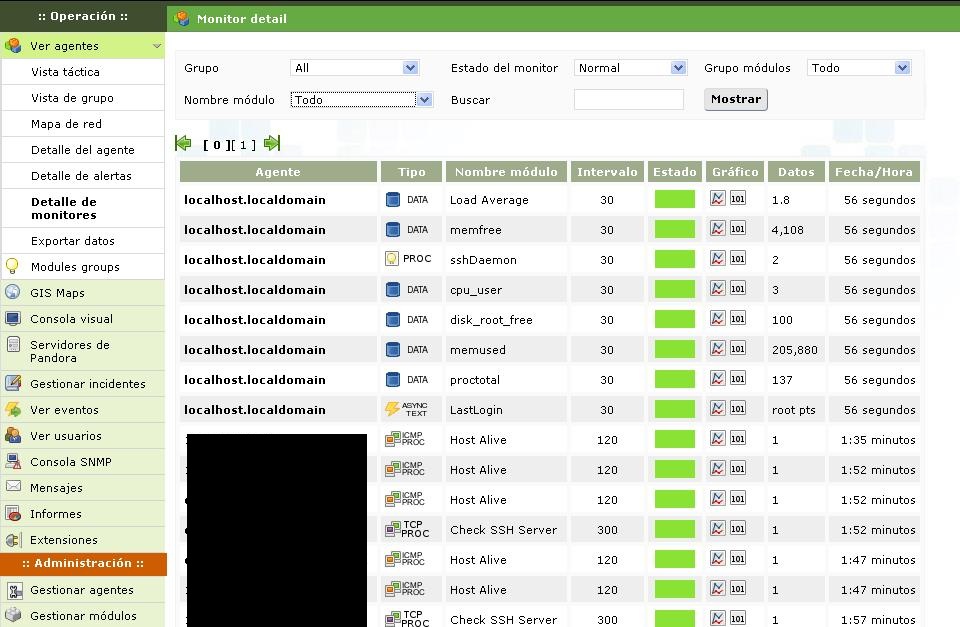
Task: Click the Buscar text field
Action: [x=628, y=100]
